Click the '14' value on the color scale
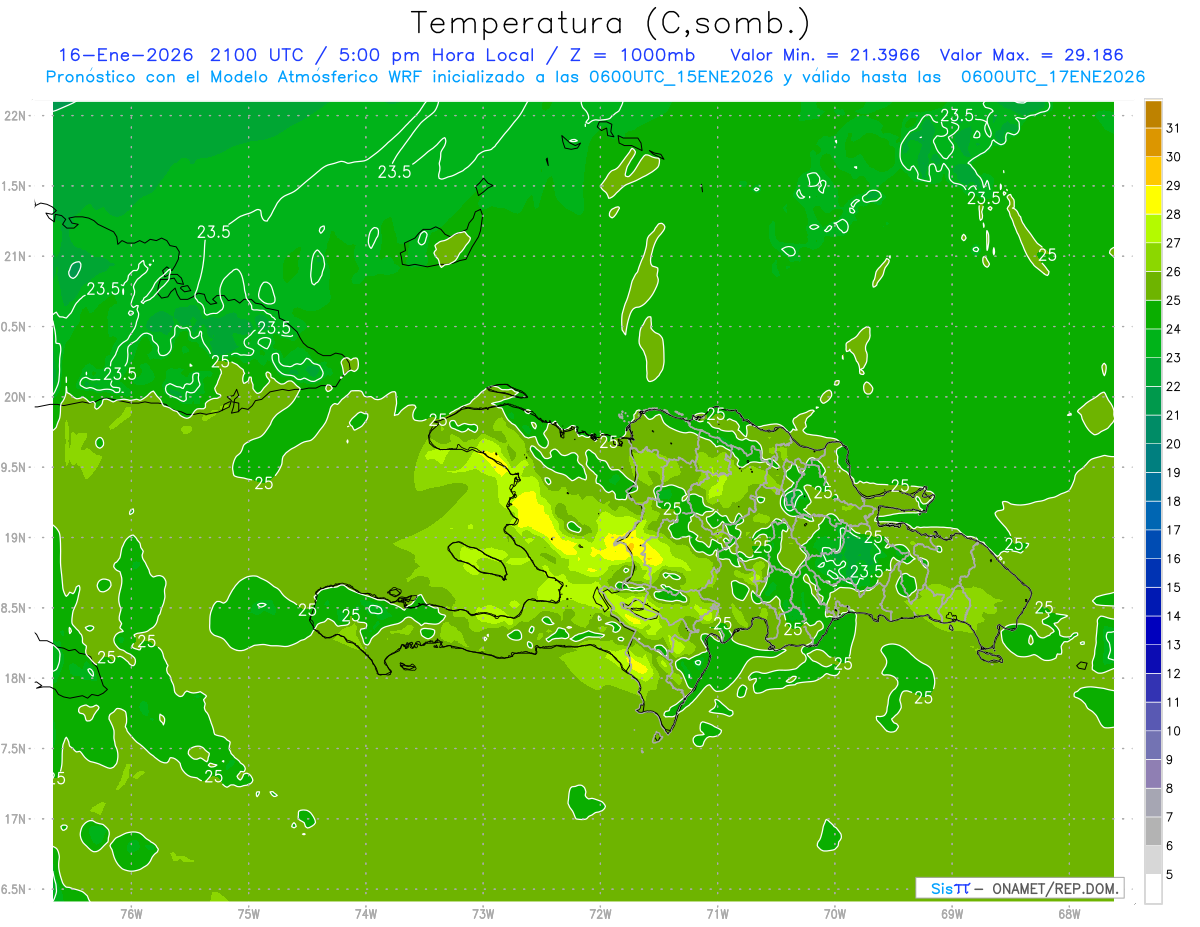Image resolution: width=1200 pixels, height=927 pixels. pyautogui.click(x=1174, y=616)
